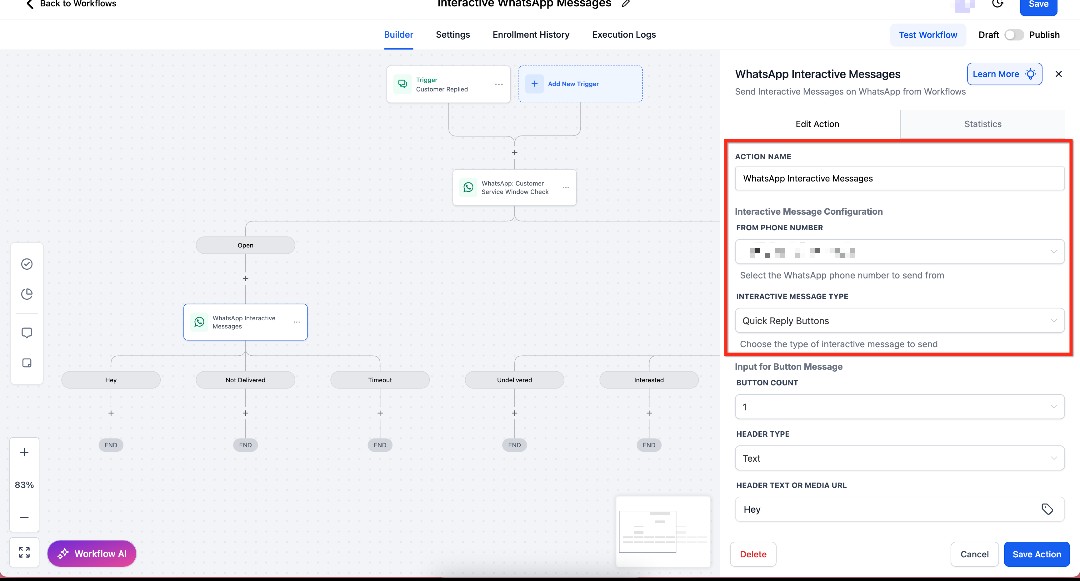This screenshot has width=1080, height=581.
Task: Click WhatsApp icon on Customer Service Window Check node
Action: (x=468, y=187)
